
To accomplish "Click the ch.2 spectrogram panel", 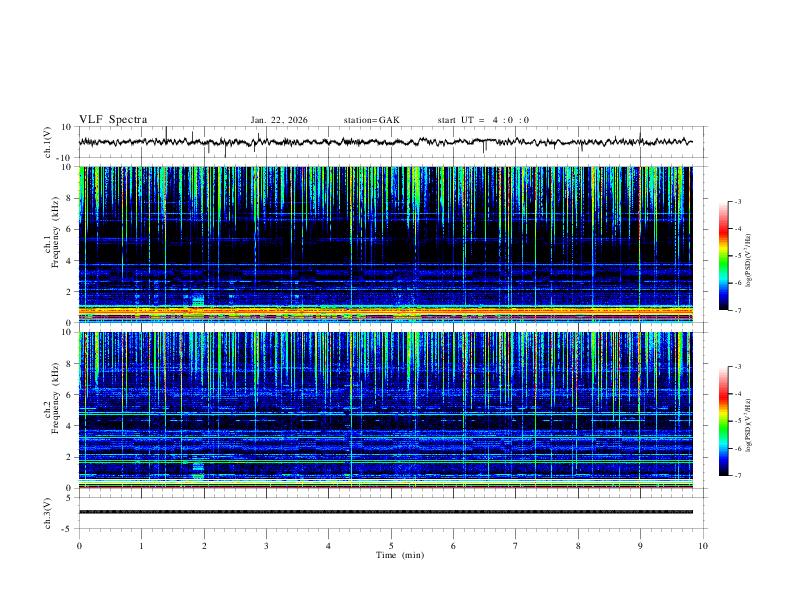I will pyautogui.click(x=385, y=410).
